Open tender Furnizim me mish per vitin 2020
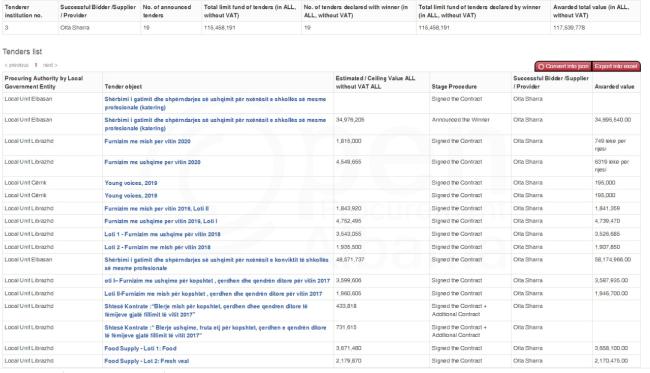The width and height of the screenshot is (650, 373). [147, 141]
